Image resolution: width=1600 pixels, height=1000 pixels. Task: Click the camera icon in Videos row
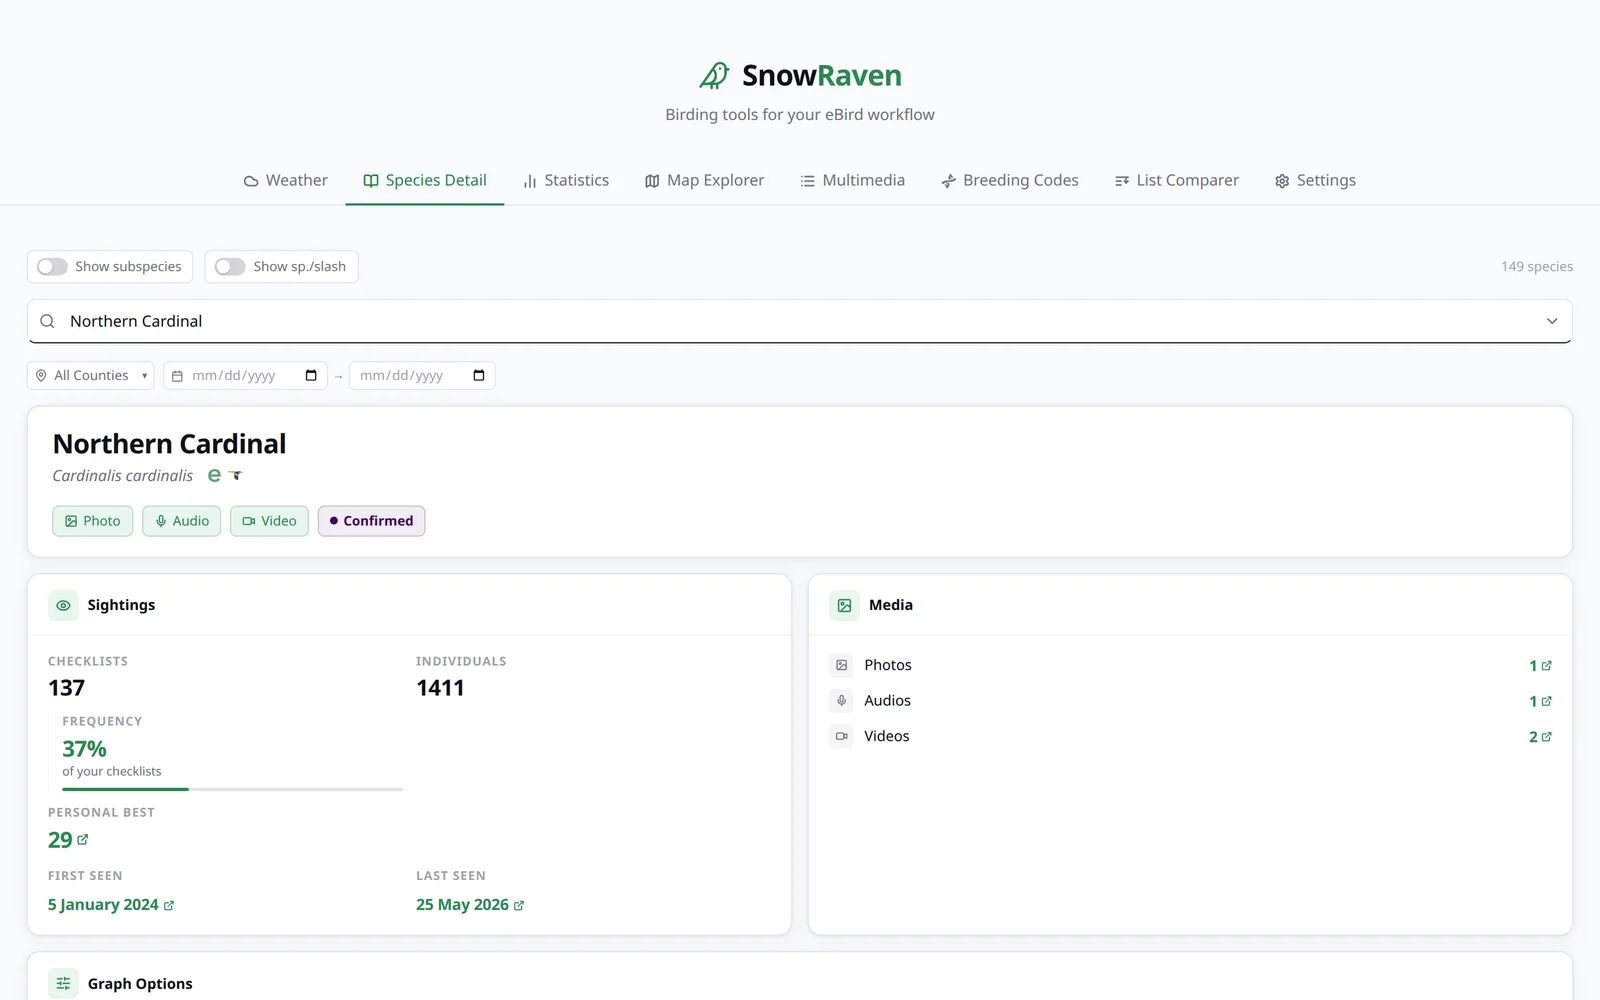[842, 736]
